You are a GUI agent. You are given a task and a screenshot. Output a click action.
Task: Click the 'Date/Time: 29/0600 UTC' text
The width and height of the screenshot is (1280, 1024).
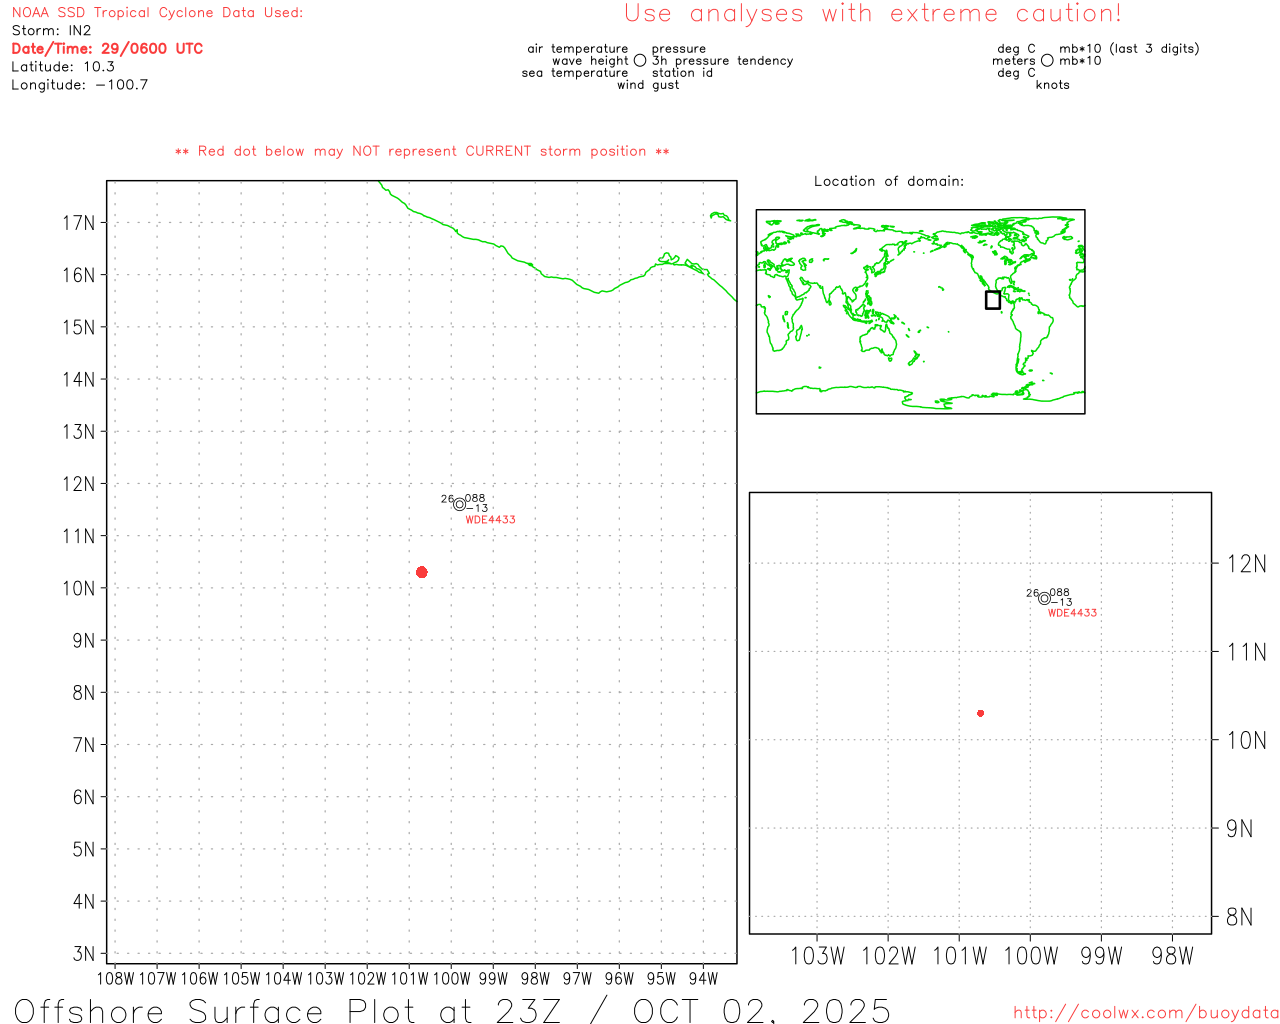click(x=107, y=48)
